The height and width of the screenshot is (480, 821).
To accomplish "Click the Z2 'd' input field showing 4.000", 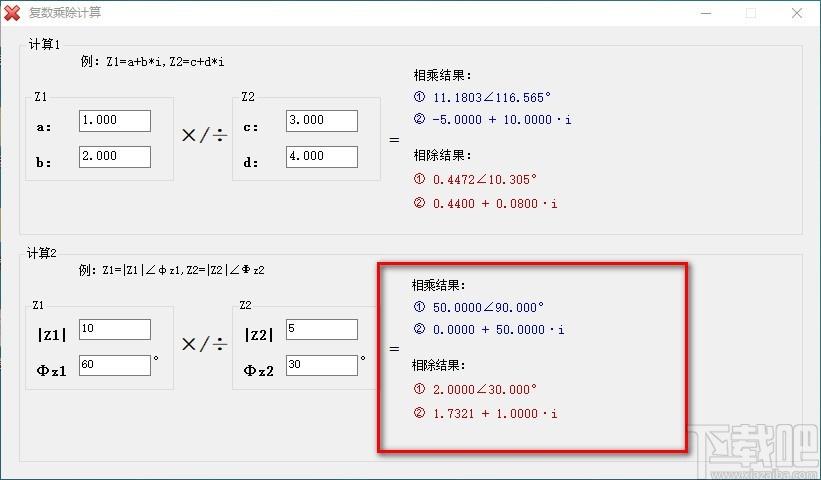I will point(321,157).
